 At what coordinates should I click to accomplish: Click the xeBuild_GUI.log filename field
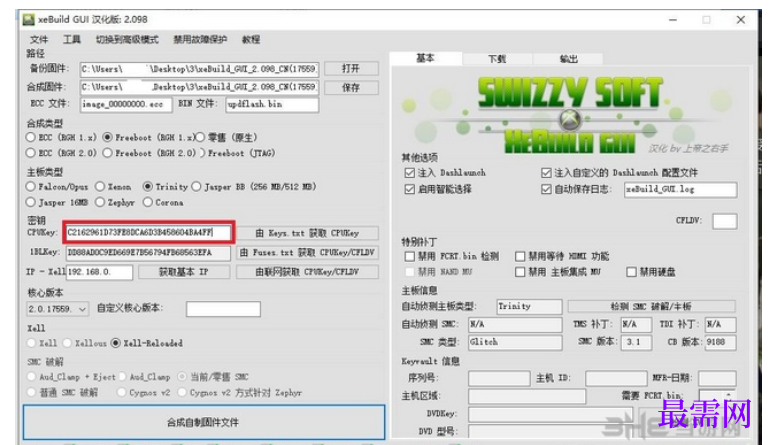coord(681,190)
